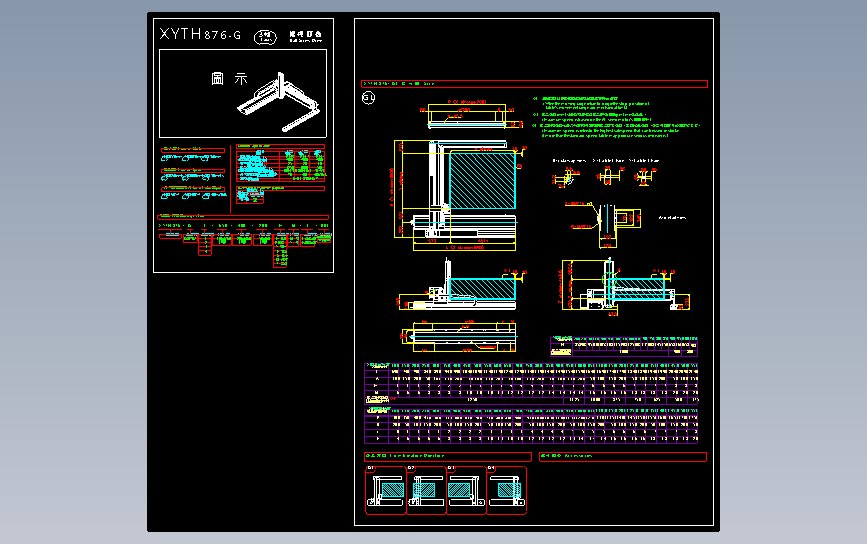Click the circled G1 marker symbol

pos(368,98)
